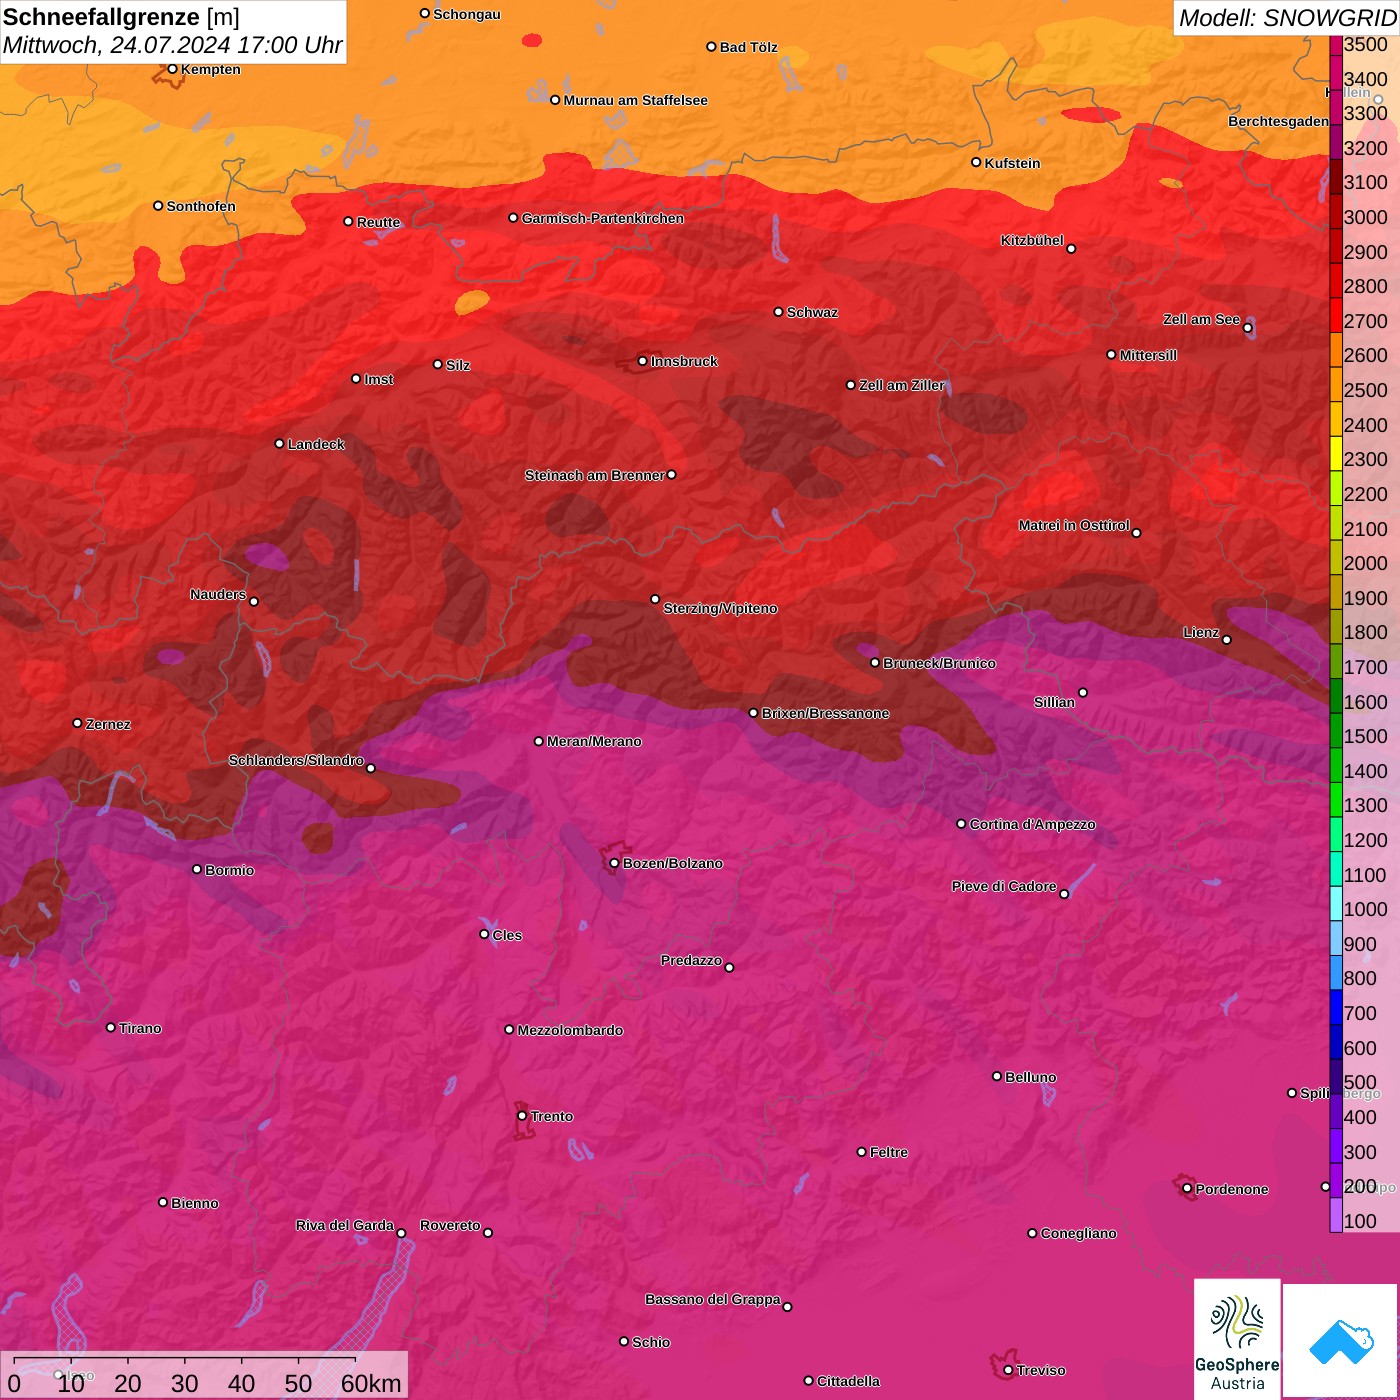Screen dimensions: 1400x1400
Task: Click the Bad Tölz label
Action: (x=748, y=47)
